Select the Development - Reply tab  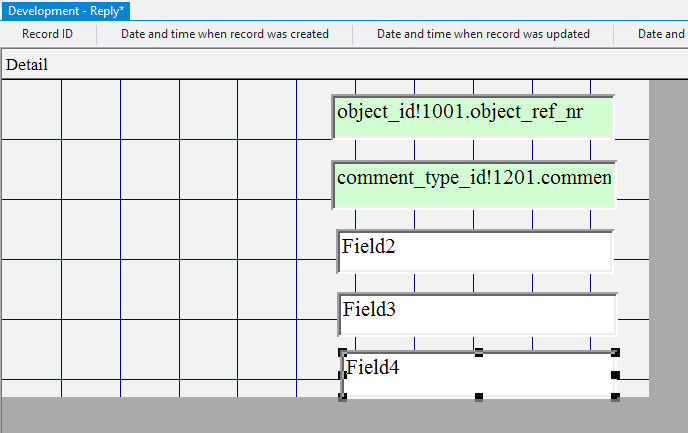pyautogui.click(x=67, y=10)
